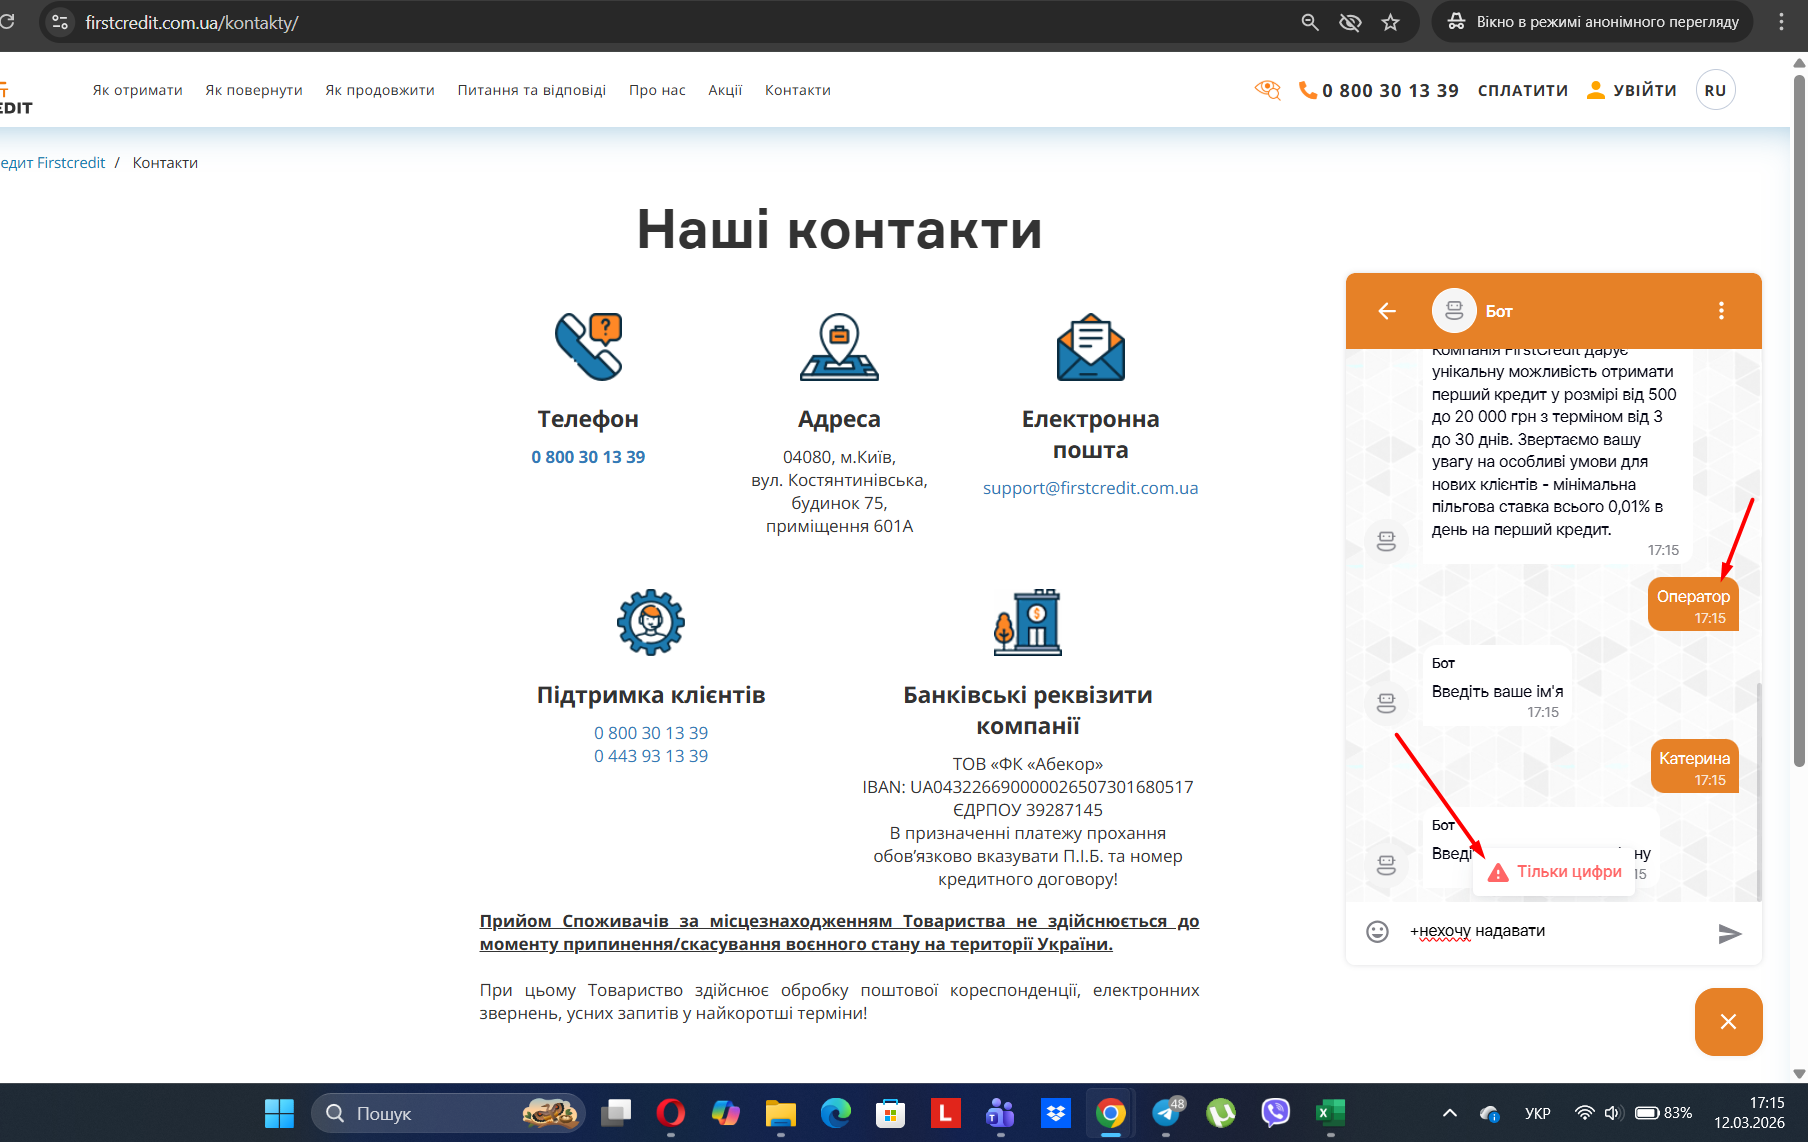Click the chat conversation scrollbar thumb
The height and width of the screenshot is (1142, 1808).
1758,790
